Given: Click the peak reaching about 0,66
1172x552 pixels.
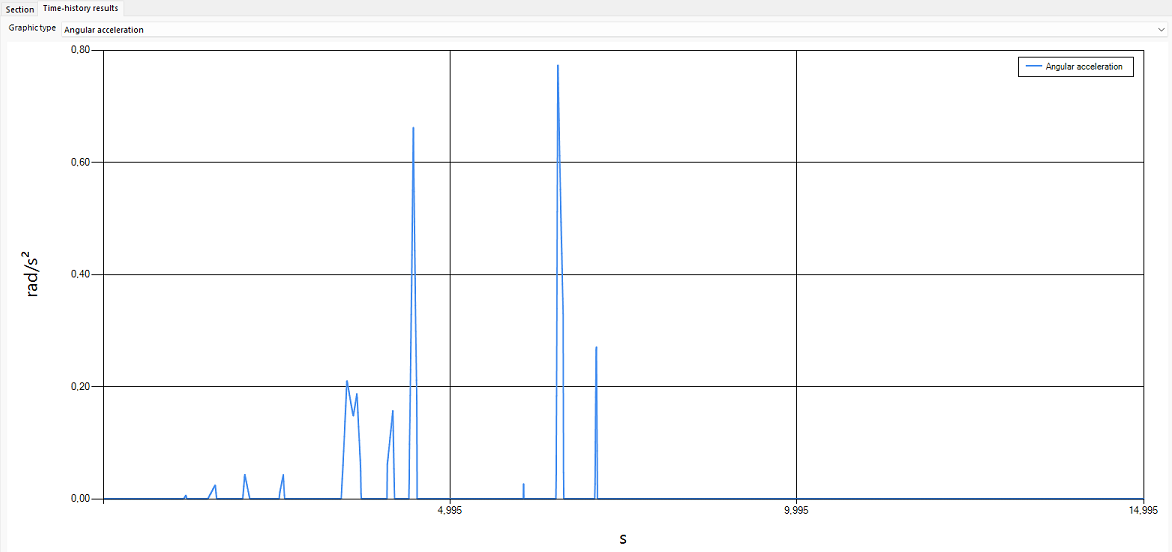Looking at the screenshot, I should (x=413, y=128).
